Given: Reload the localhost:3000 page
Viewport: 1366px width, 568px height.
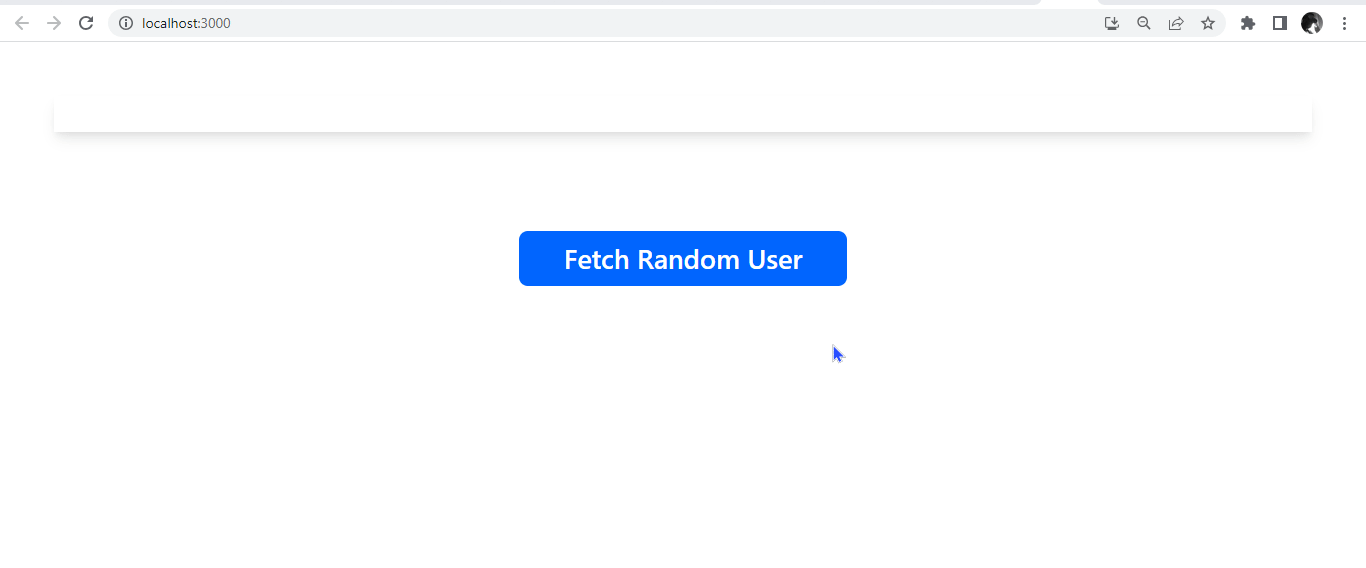Looking at the screenshot, I should click(86, 23).
